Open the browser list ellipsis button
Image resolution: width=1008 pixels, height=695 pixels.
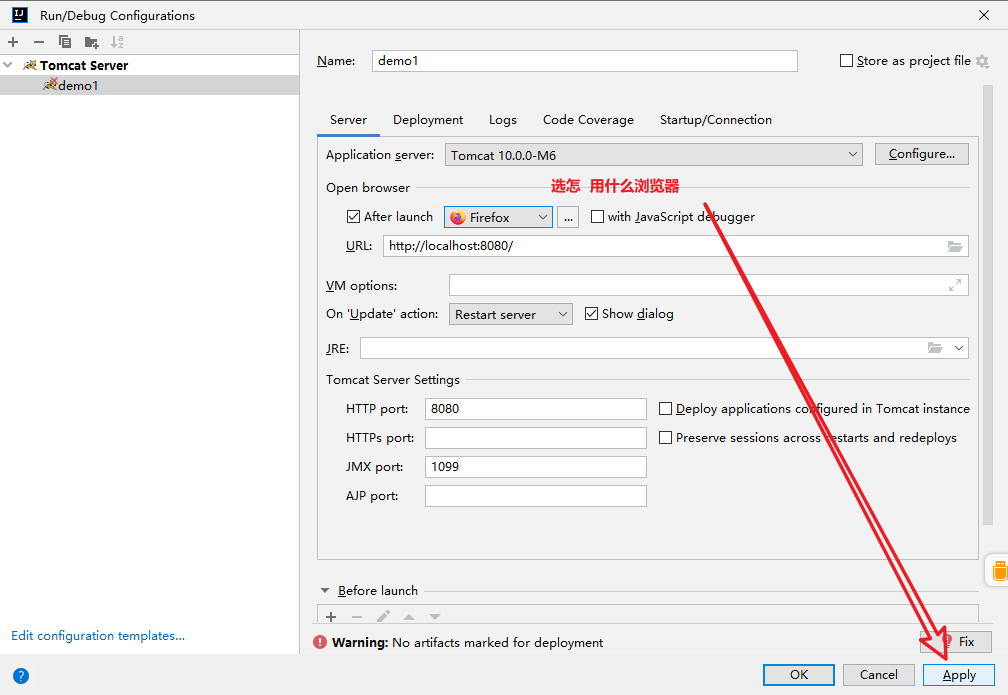(x=568, y=217)
